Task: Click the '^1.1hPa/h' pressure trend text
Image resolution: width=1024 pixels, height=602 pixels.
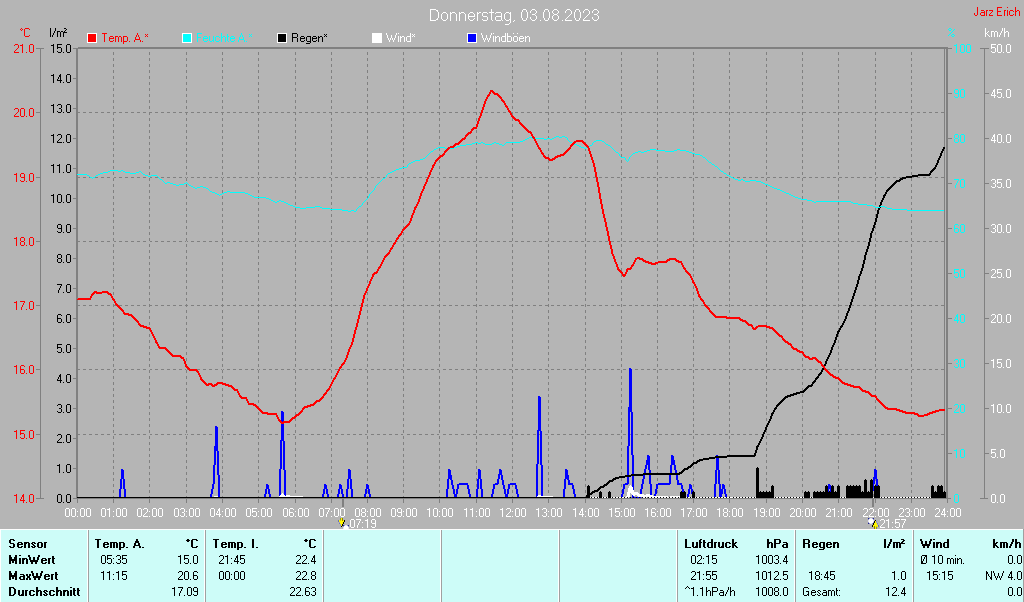Action: point(710,592)
